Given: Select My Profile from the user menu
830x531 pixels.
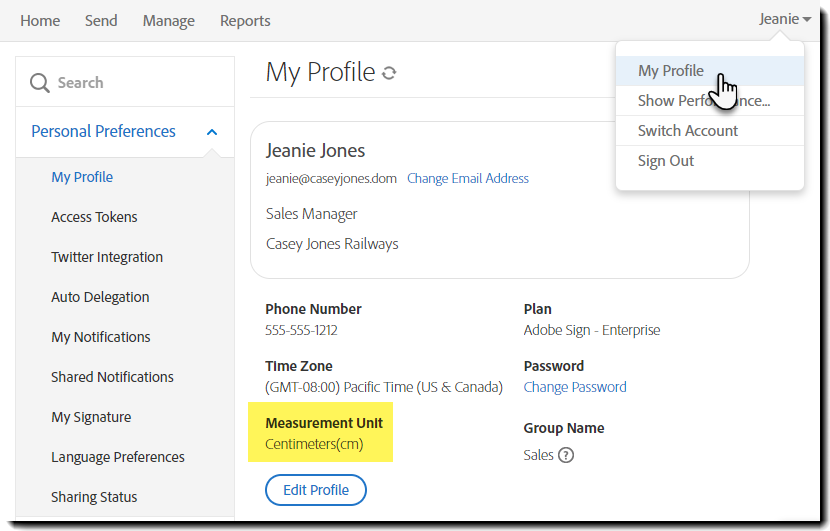Looking at the screenshot, I should point(671,71).
